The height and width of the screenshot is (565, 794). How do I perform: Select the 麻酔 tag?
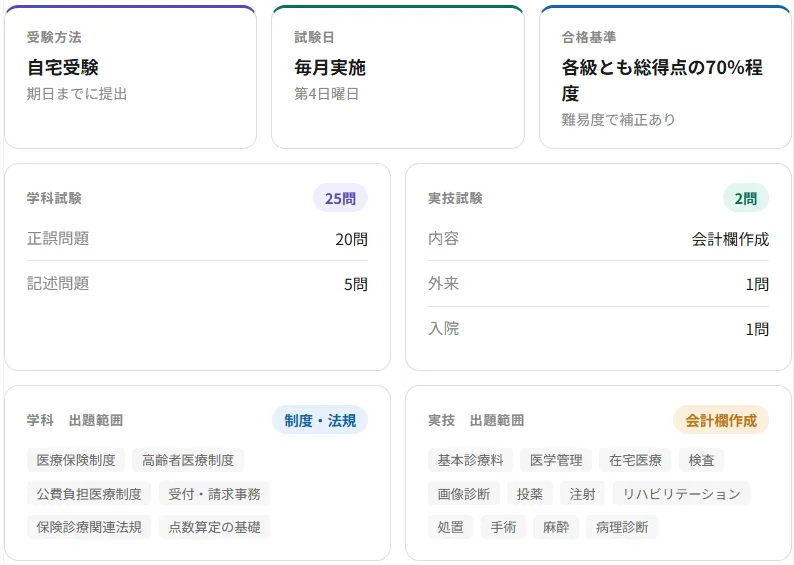point(556,527)
